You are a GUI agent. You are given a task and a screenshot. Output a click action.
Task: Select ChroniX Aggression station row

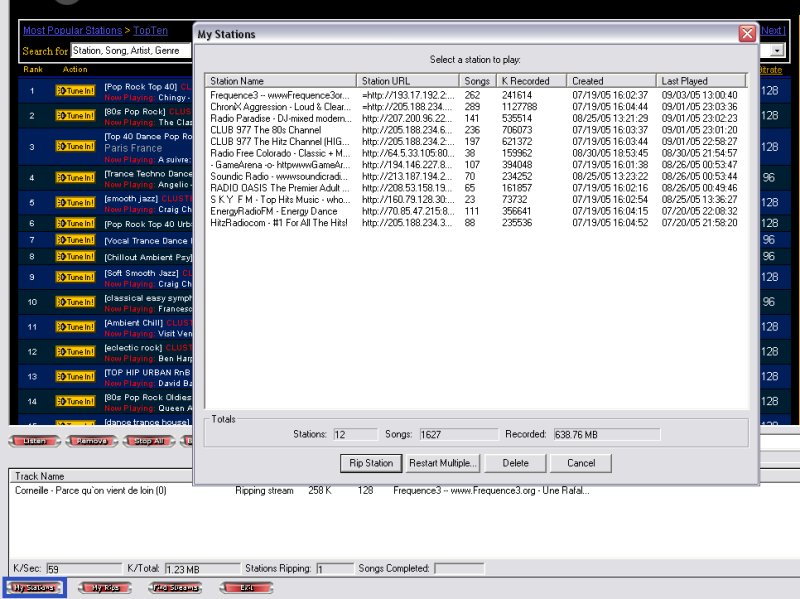pos(476,107)
